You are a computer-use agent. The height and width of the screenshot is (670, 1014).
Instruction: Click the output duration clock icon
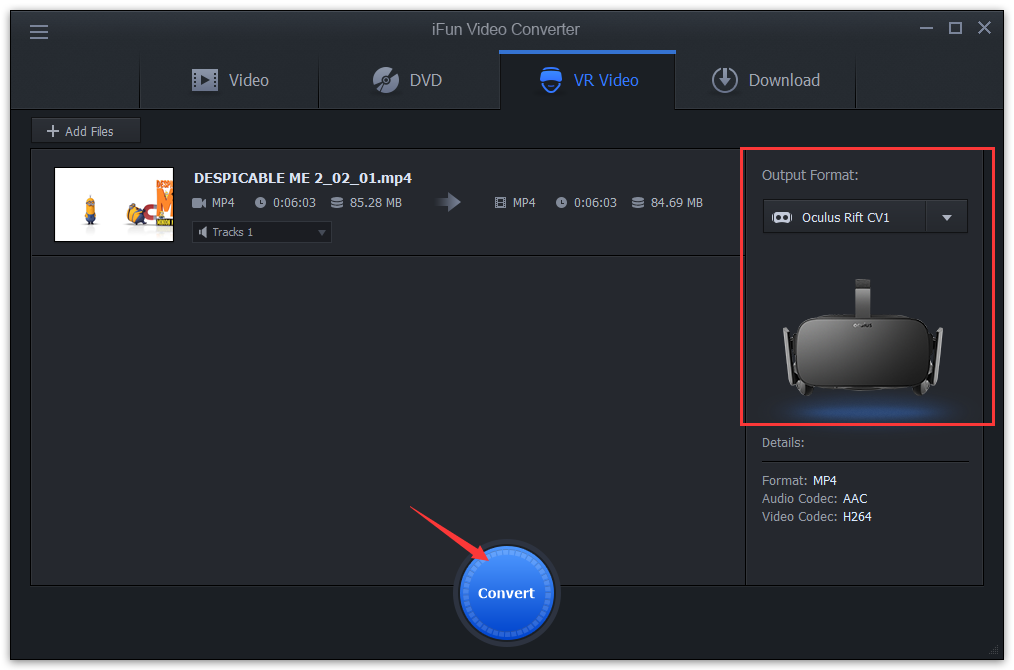click(561, 203)
